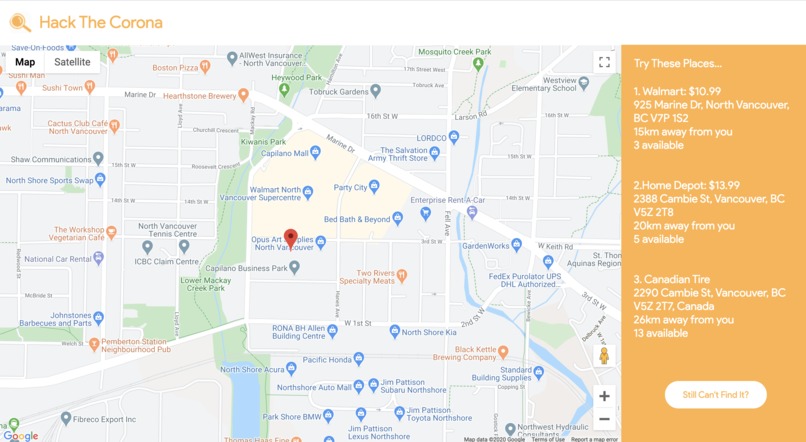Click the Enterprise Rent-A-Car pin

[472, 212]
